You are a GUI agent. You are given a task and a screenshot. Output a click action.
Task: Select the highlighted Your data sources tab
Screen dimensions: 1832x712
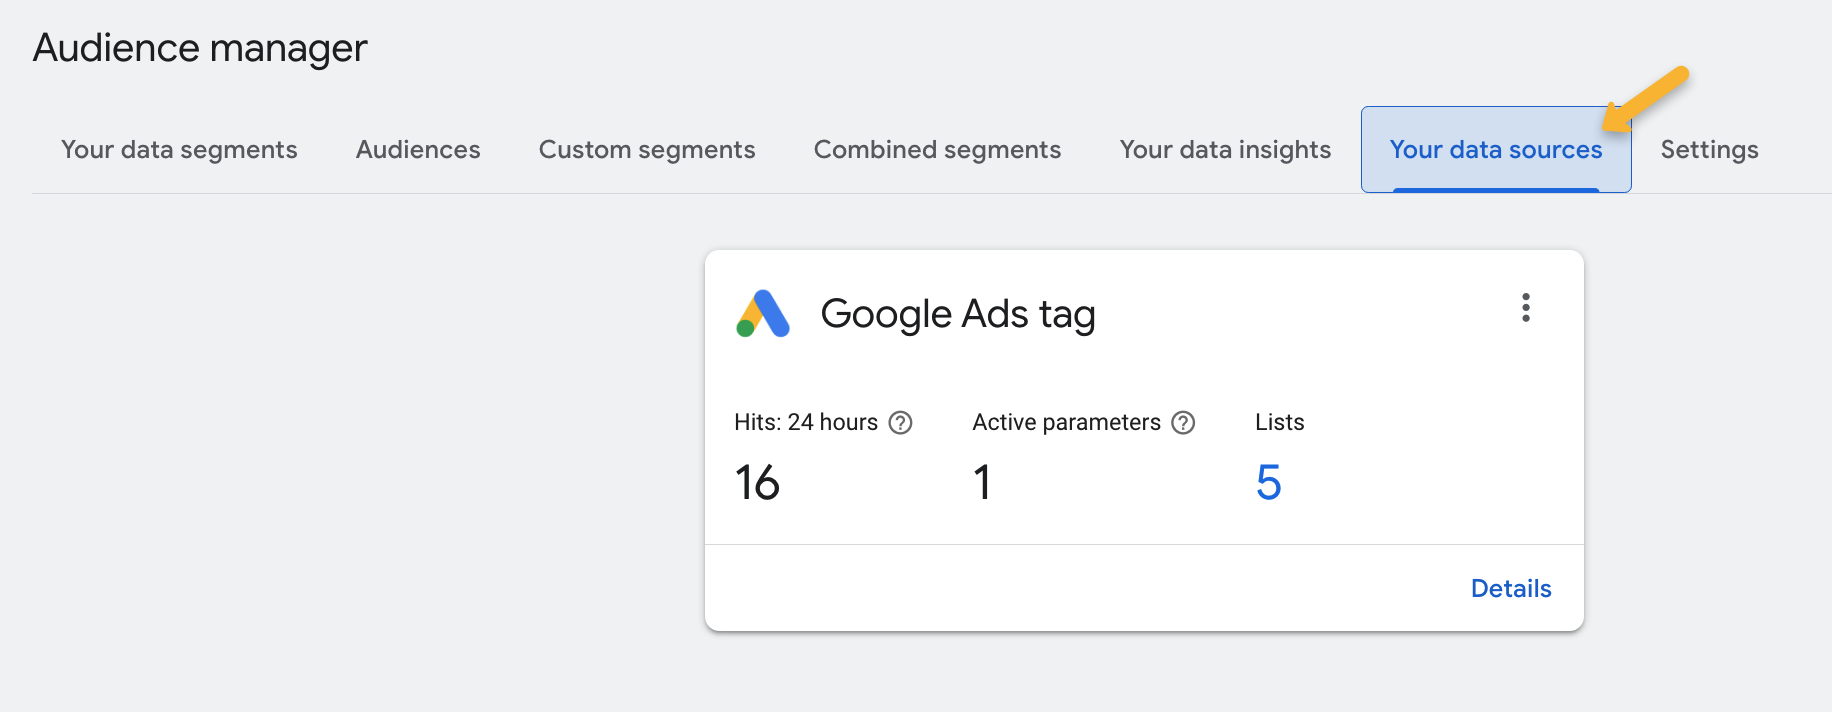1495,150
